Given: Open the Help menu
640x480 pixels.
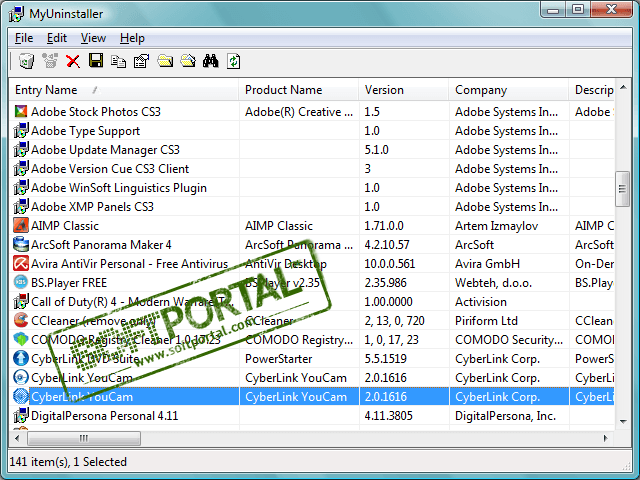Looking at the screenshot, I should tap(132, 38).
